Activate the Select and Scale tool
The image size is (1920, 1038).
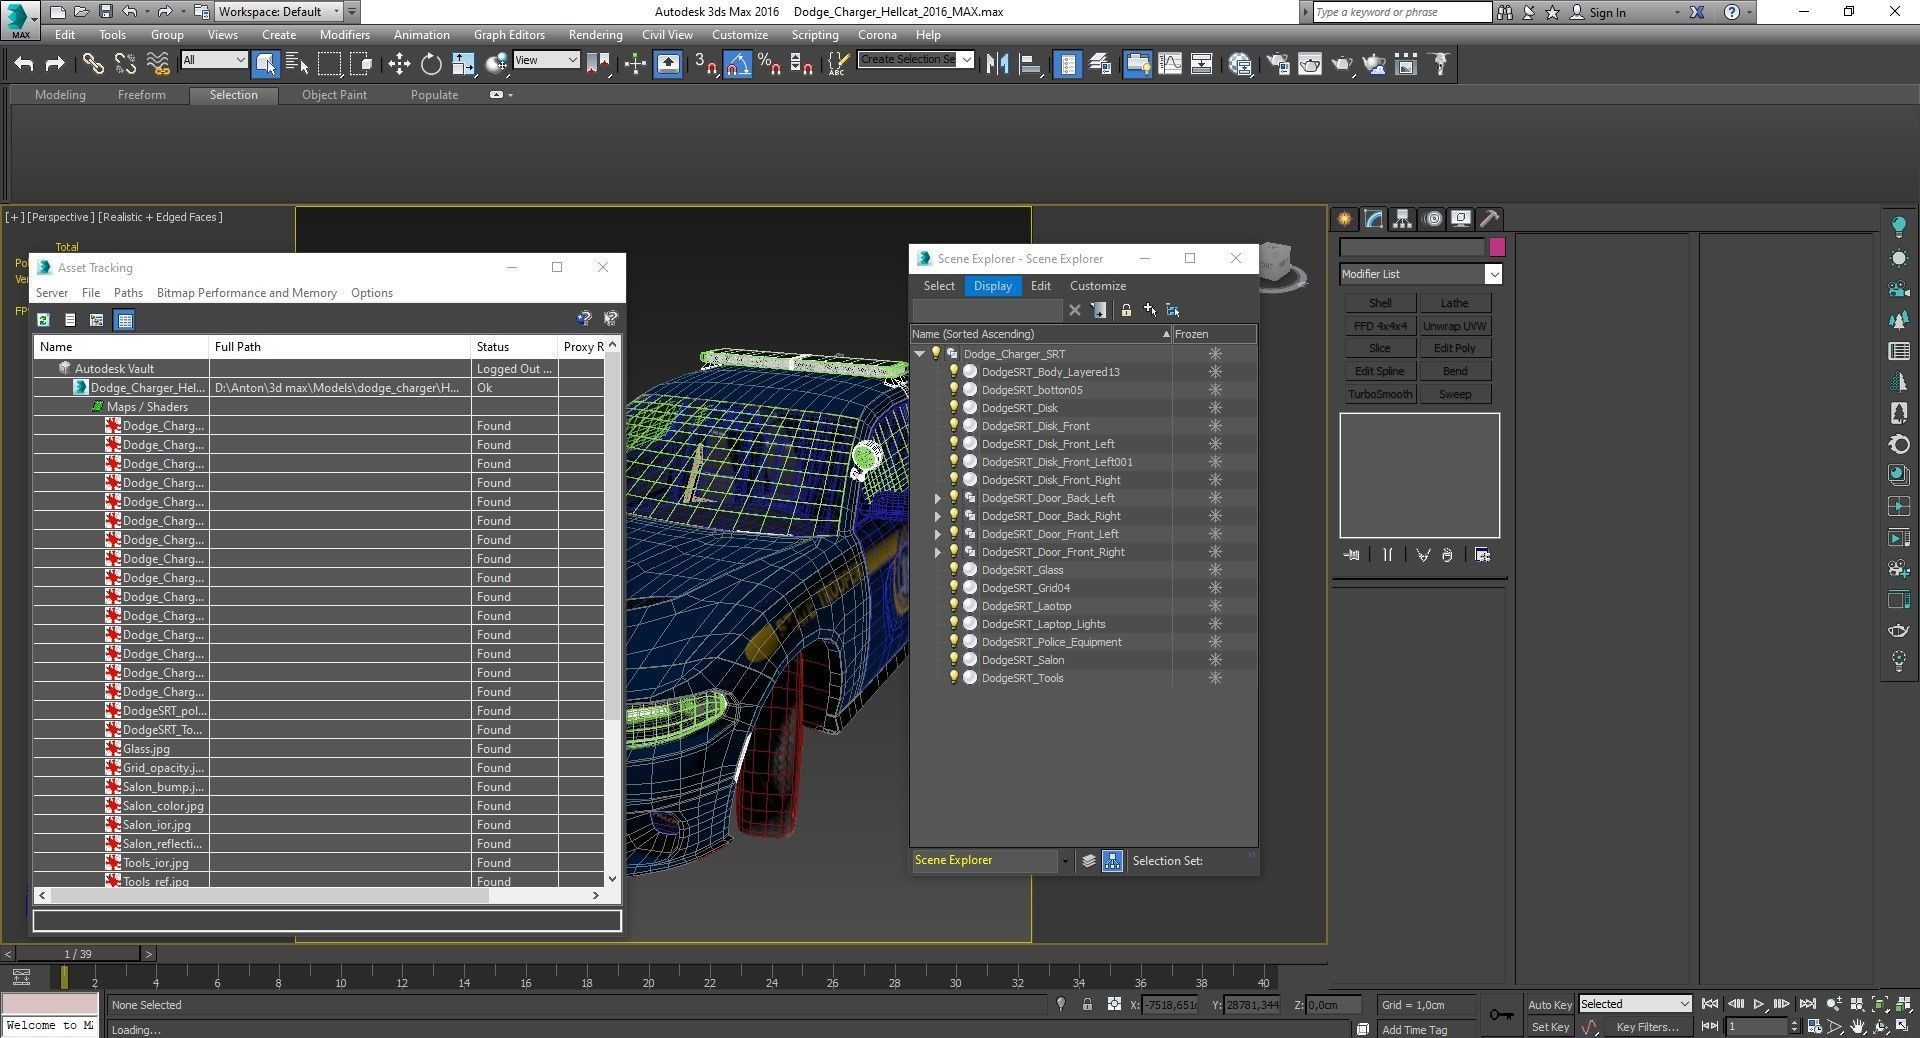click(x=463, y=65)
